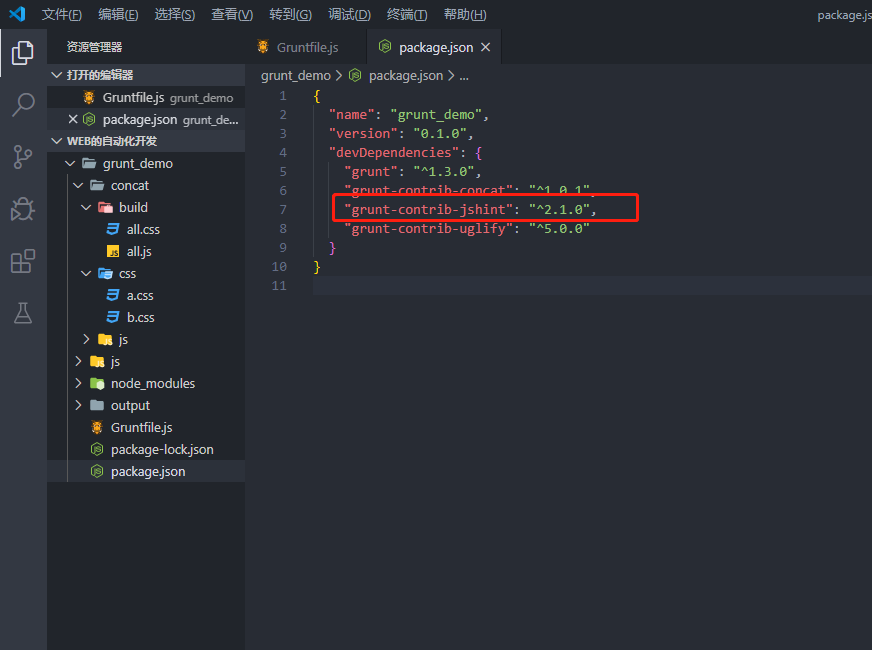This screenshot has height=650, width=872.
Task: Expand the node_modules folder
Action: (x=78, y=383)
